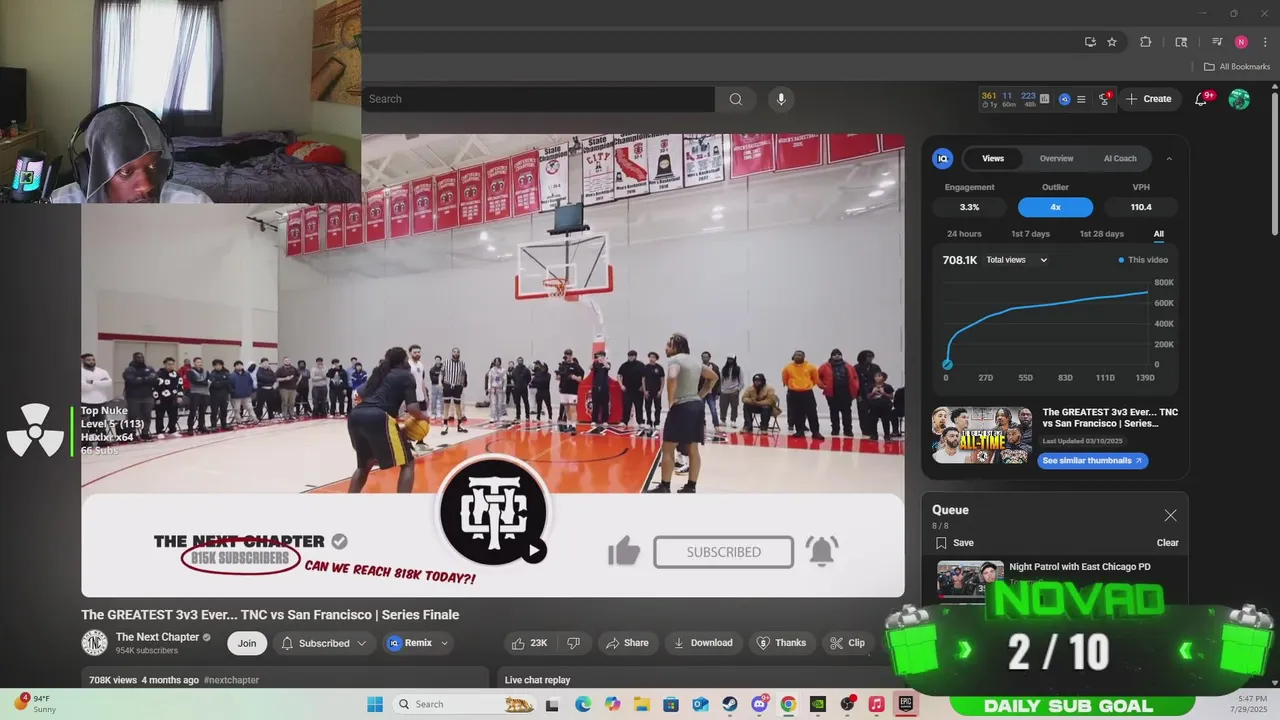Viewport: 1280px width, 720px height.
Task: Open YouTube notifications bell
Action: [1203, 98]
